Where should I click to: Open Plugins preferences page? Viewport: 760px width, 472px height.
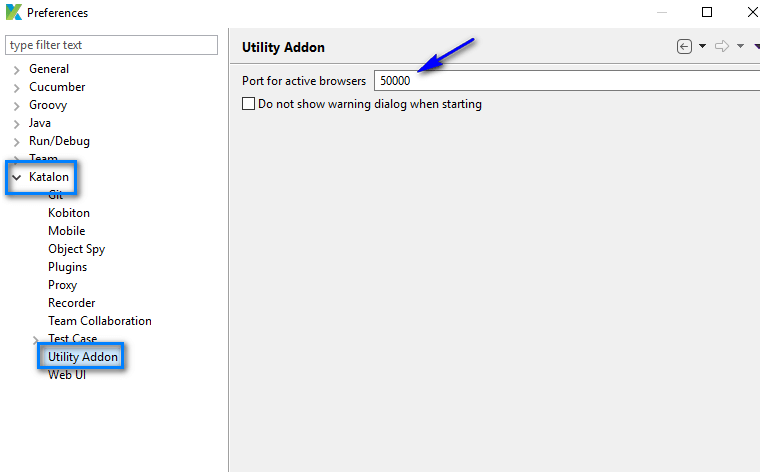[x=67, y=267]
